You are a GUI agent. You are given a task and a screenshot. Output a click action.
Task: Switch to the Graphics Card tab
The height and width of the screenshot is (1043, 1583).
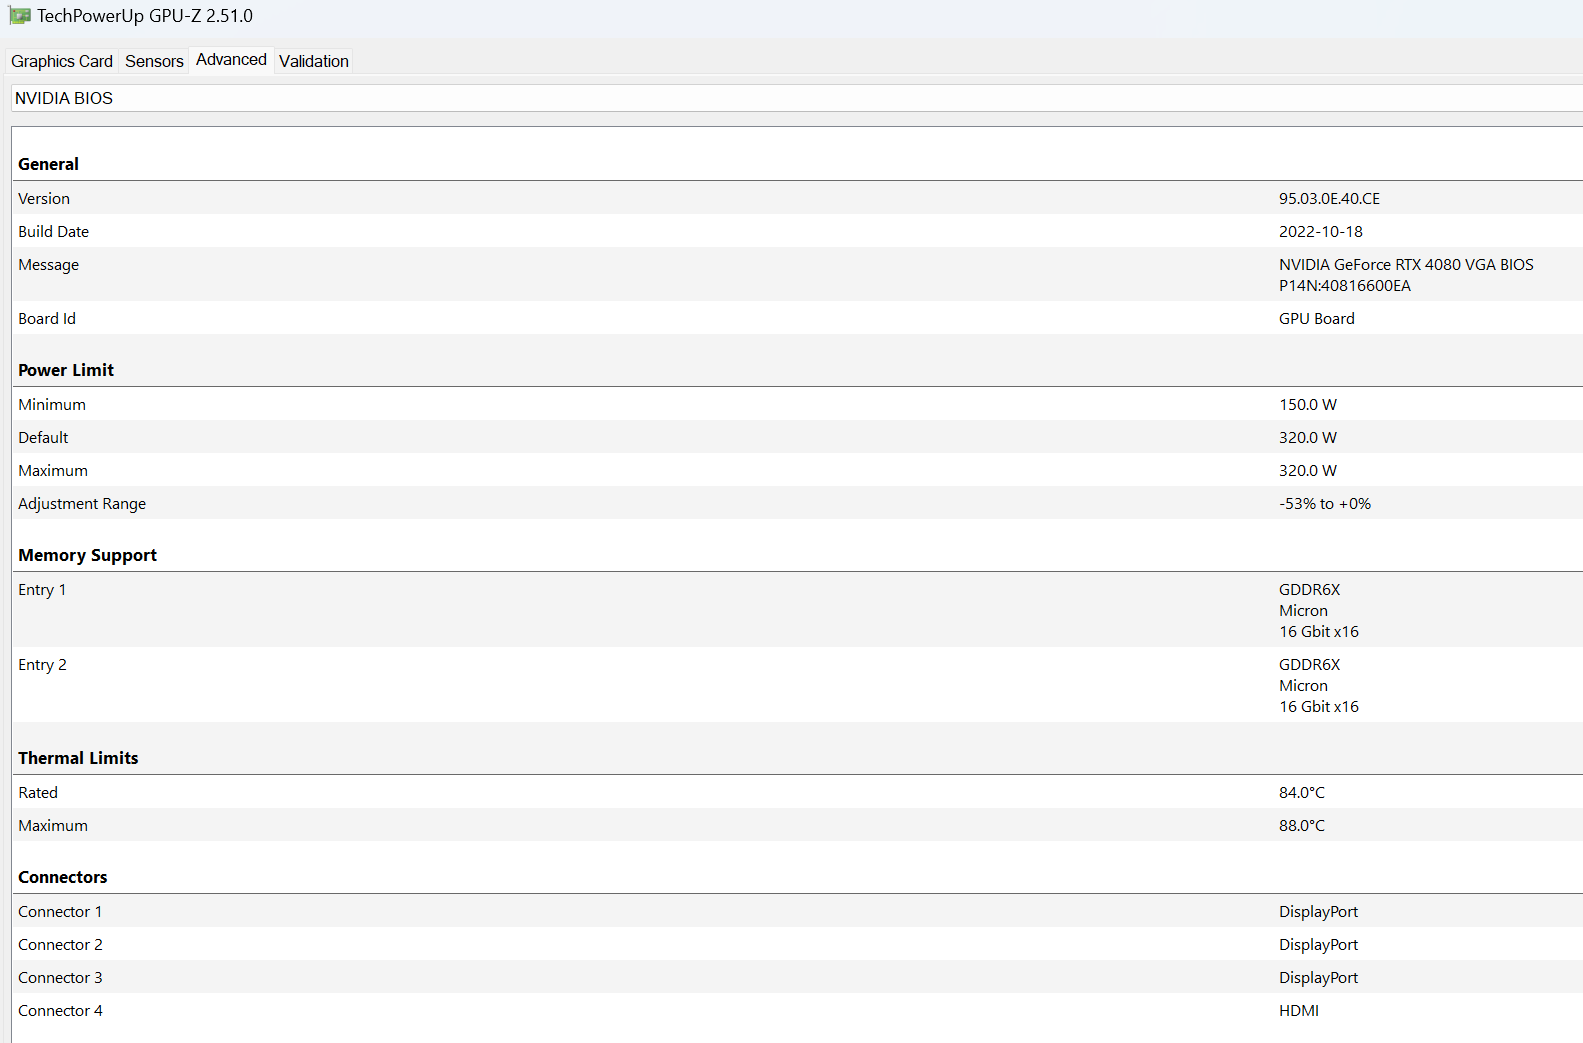click(62, 61)
